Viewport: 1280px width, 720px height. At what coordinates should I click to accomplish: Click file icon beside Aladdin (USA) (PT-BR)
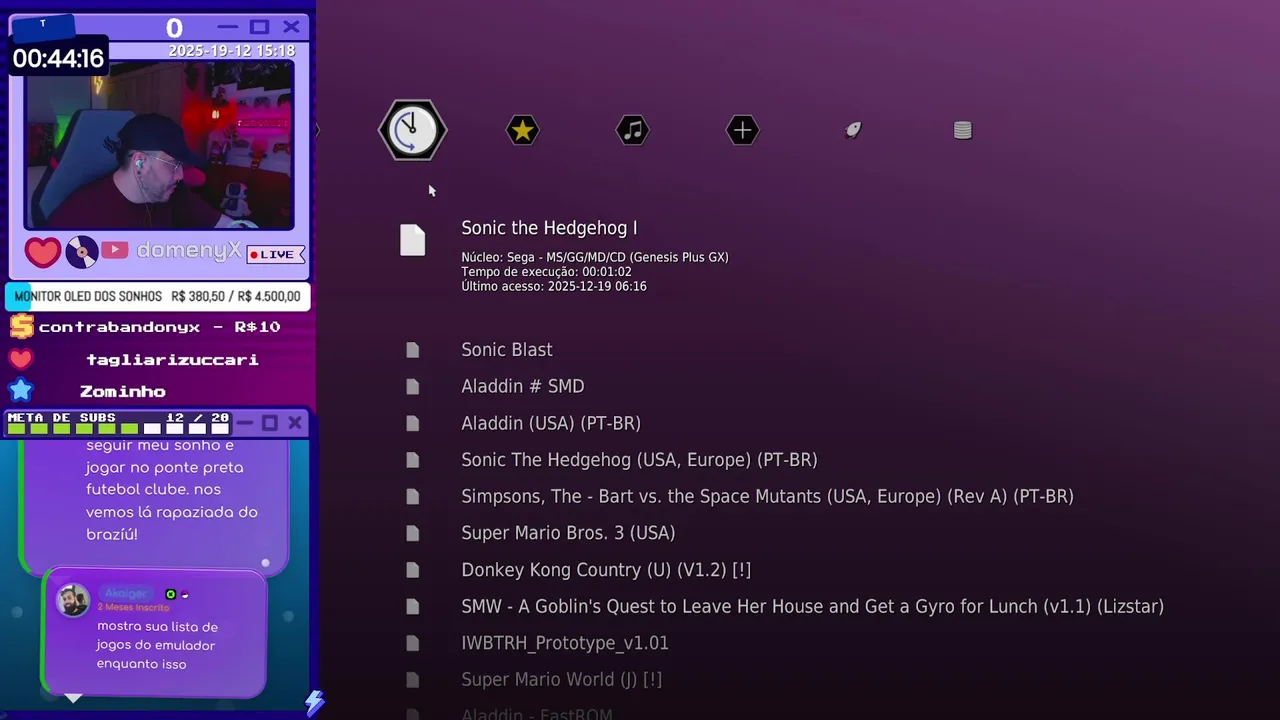click(413, 423)
